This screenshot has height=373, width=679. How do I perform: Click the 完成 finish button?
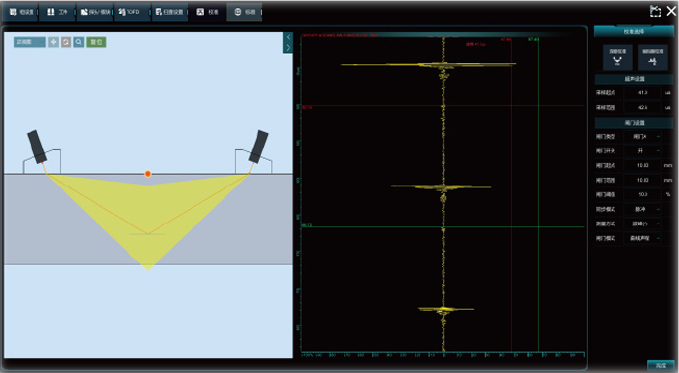(660, 366)
